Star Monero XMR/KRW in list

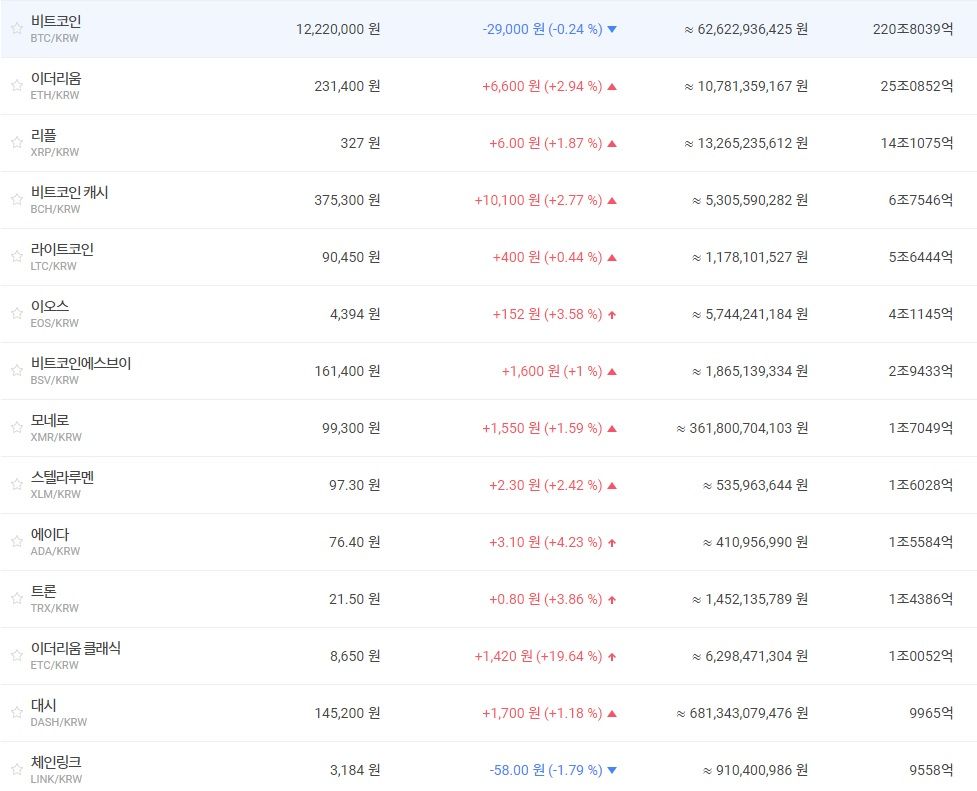[16, 428]
